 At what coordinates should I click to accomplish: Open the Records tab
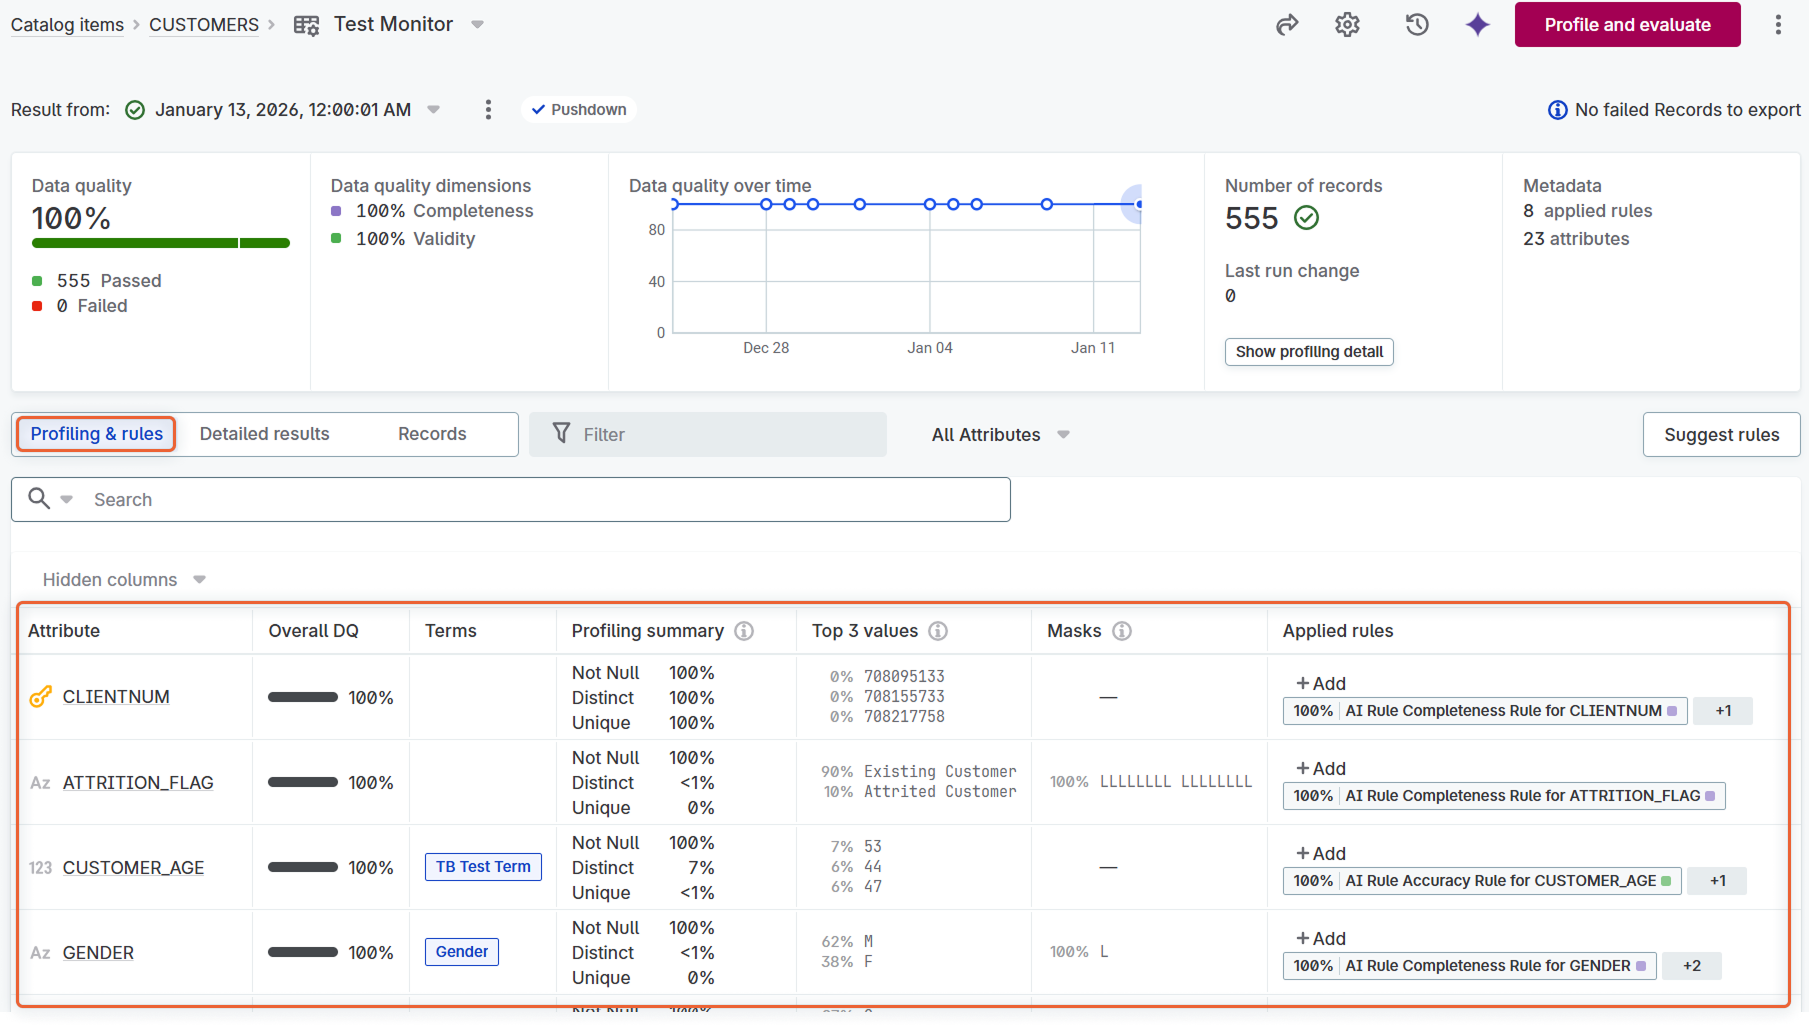tap(431, 434)
